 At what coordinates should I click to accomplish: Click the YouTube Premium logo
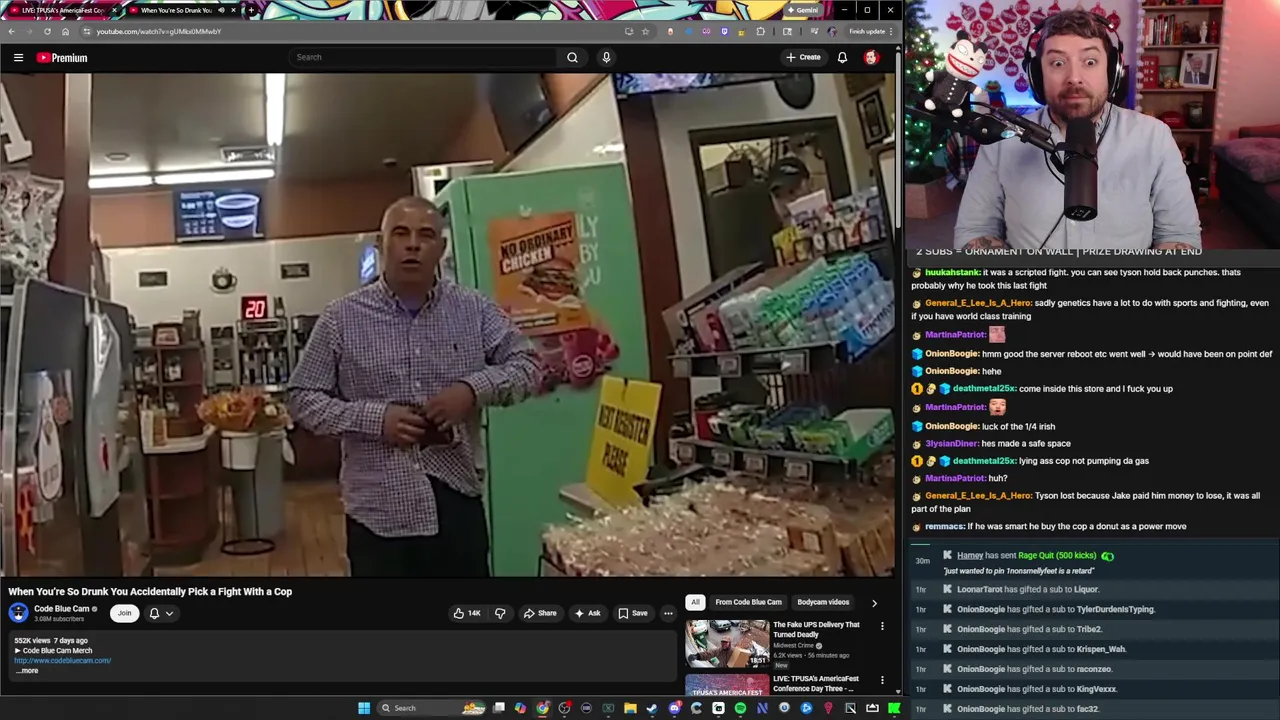click(x=62, y=58)
